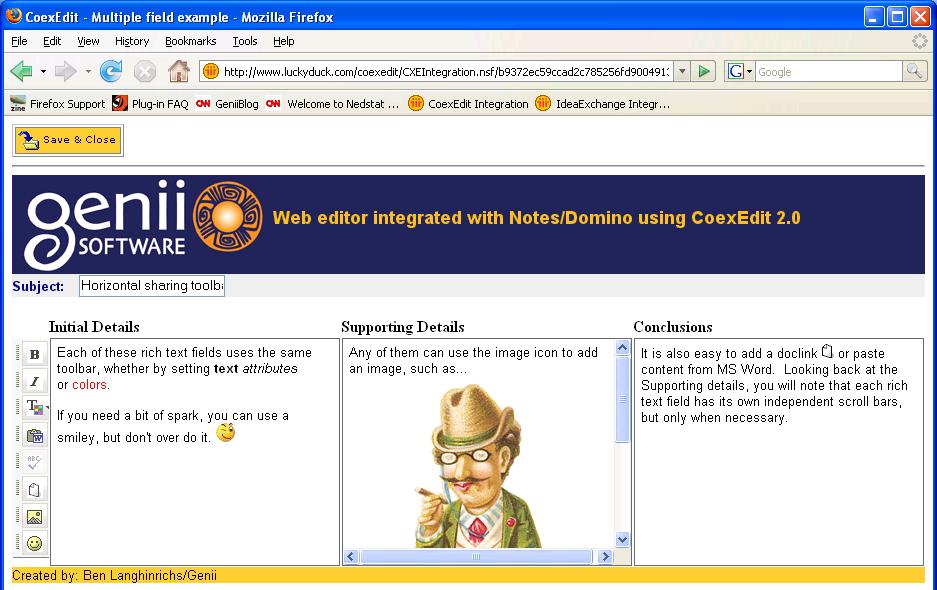The width and height of the screenshot is (937, 590).
Task: Open the smiley picker in the toolbar
Action: pos(35,544)
